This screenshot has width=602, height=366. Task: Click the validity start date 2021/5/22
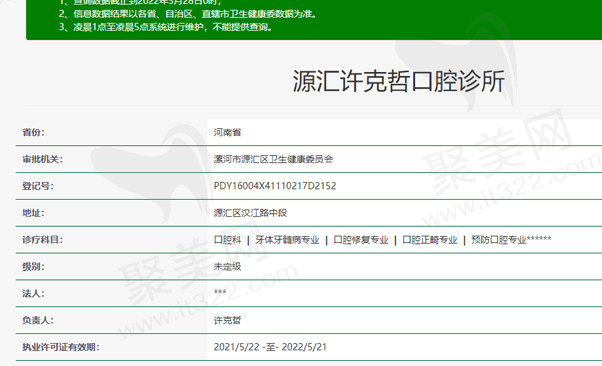(236, 347)
